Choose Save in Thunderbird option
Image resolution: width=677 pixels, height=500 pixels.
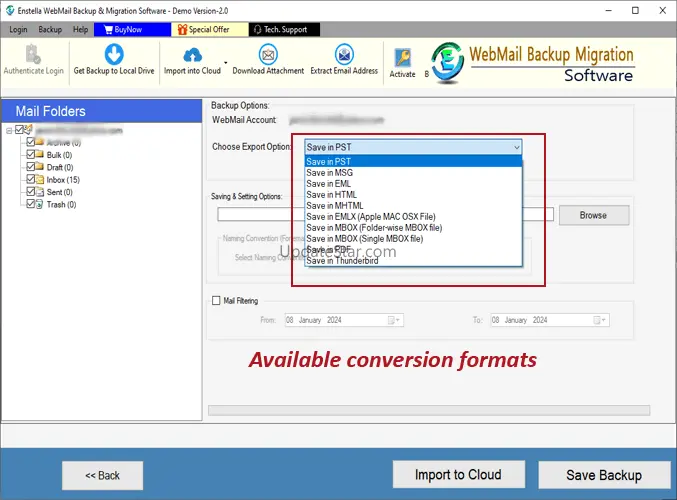click(x=413, y=261)
